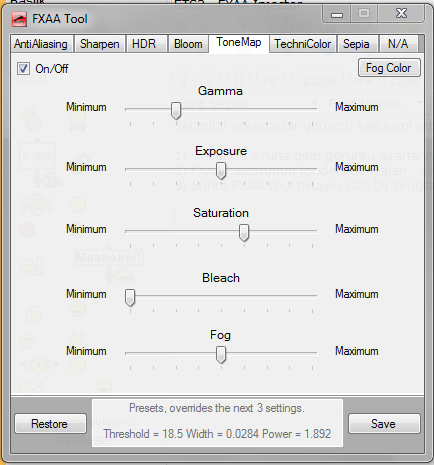Image resolution: width=434 pixels, height=465 pixels.
Task: Go to the Bloom tab
Action: (x=188, y=44)
